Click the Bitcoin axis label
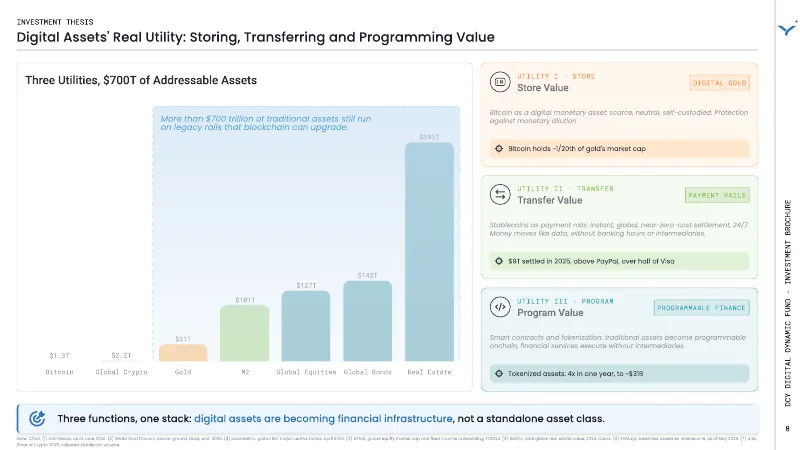The height and width of the screenshot is (450, 800). pyautogui.click(x=59, y=372)
